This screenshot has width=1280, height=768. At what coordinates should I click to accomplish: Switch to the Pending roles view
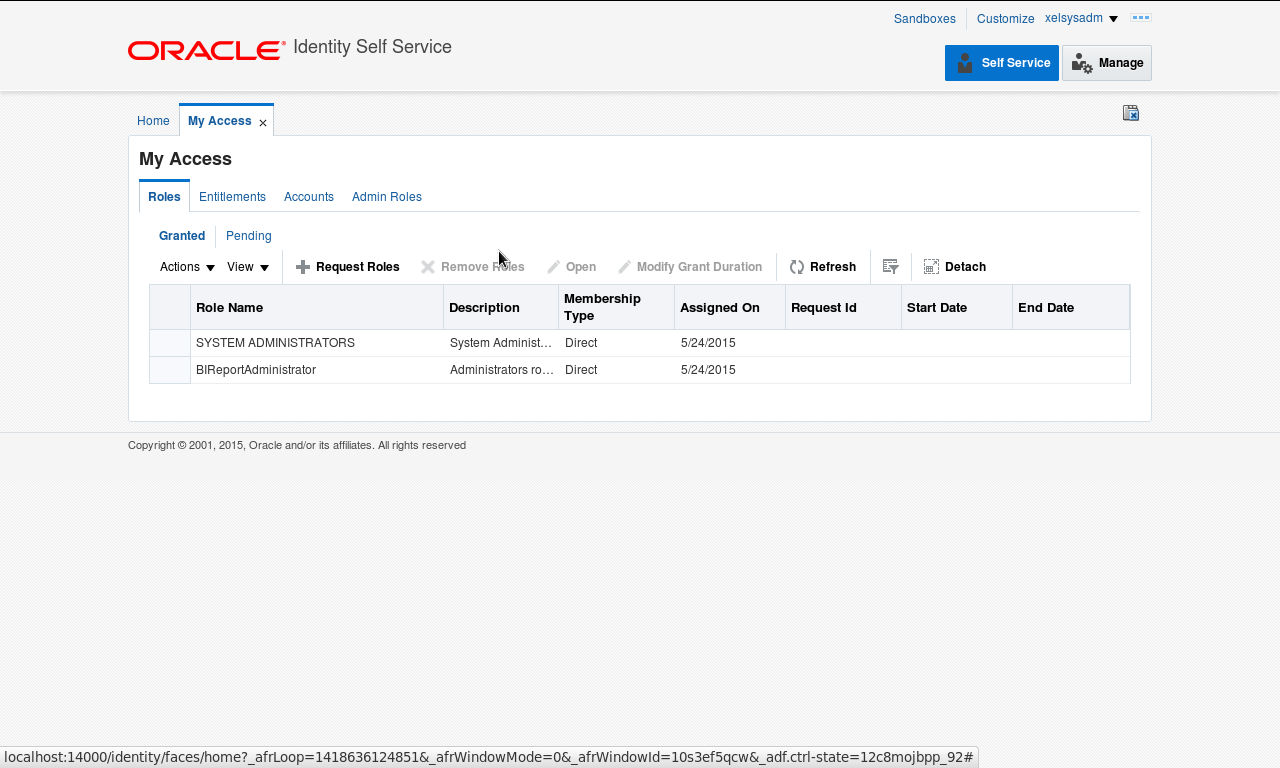coord(248,236)
